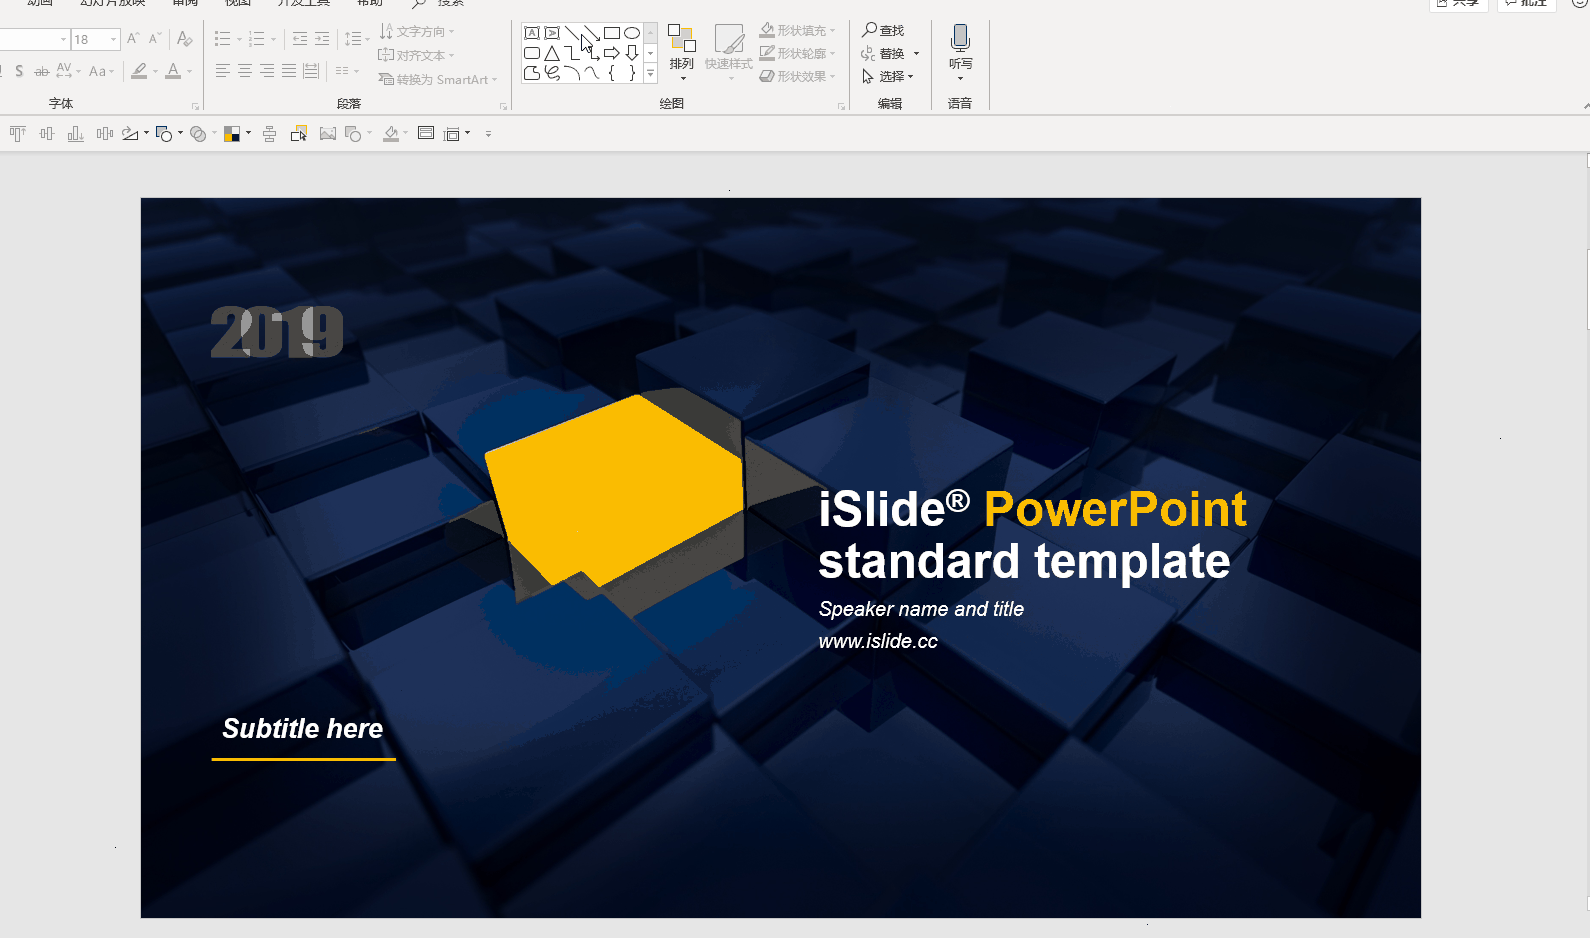Viewport: 1590px width, 938px height.
Task: Open 对齐文本 align text menu
Action: pyautogui.click(x=416, y=55)
